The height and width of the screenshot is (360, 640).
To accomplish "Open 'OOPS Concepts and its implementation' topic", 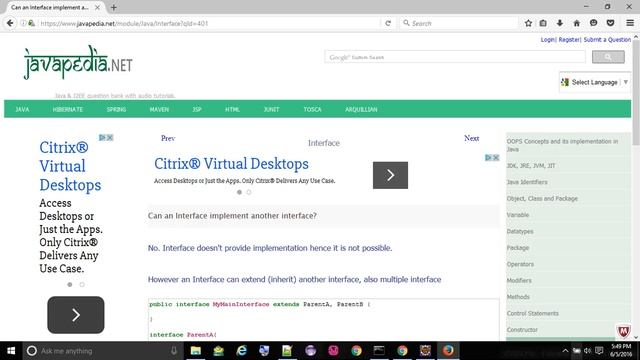I will point(562,145).
